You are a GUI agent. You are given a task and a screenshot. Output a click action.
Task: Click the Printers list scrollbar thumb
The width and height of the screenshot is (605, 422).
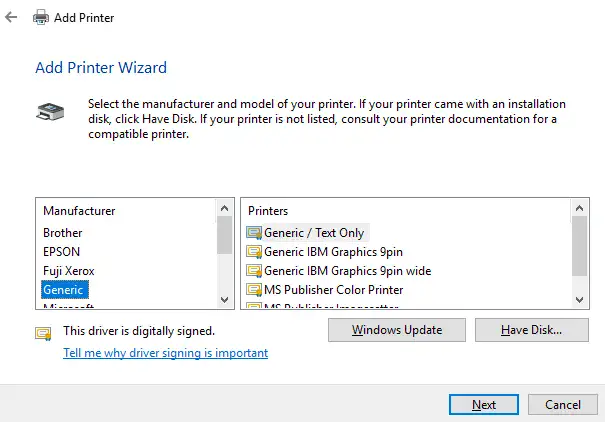tap(579, 246)
